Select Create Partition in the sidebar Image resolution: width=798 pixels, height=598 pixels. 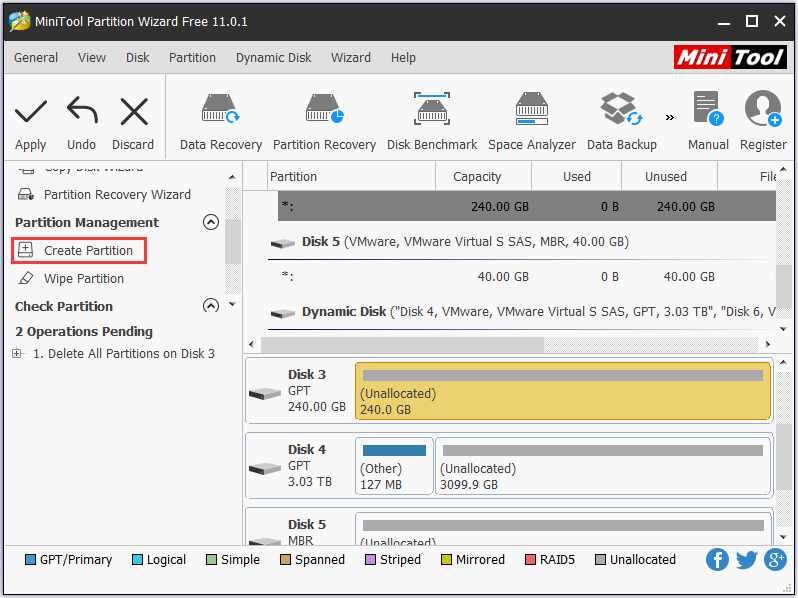coord(79,250)
